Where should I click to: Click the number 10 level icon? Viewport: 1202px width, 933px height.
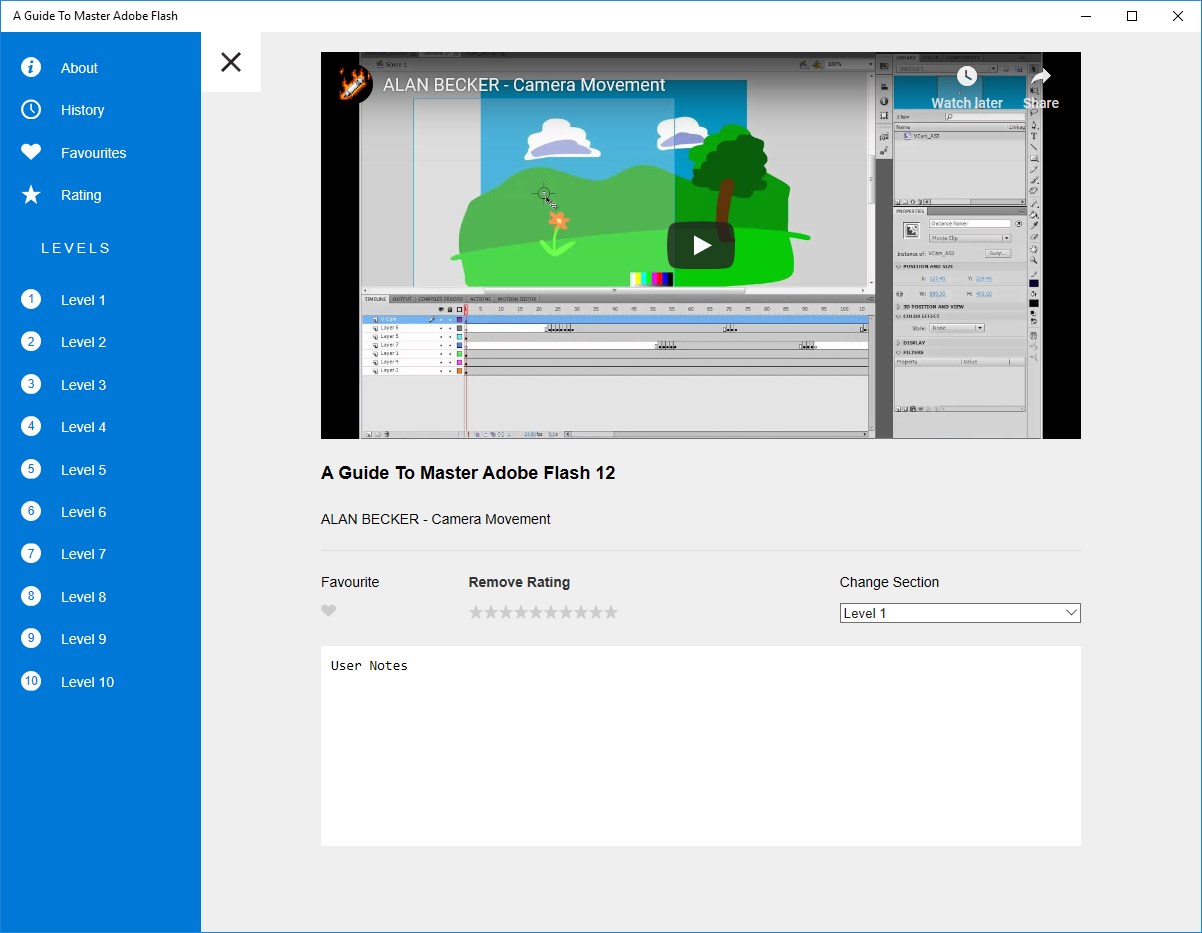click(x=31, y=681)
